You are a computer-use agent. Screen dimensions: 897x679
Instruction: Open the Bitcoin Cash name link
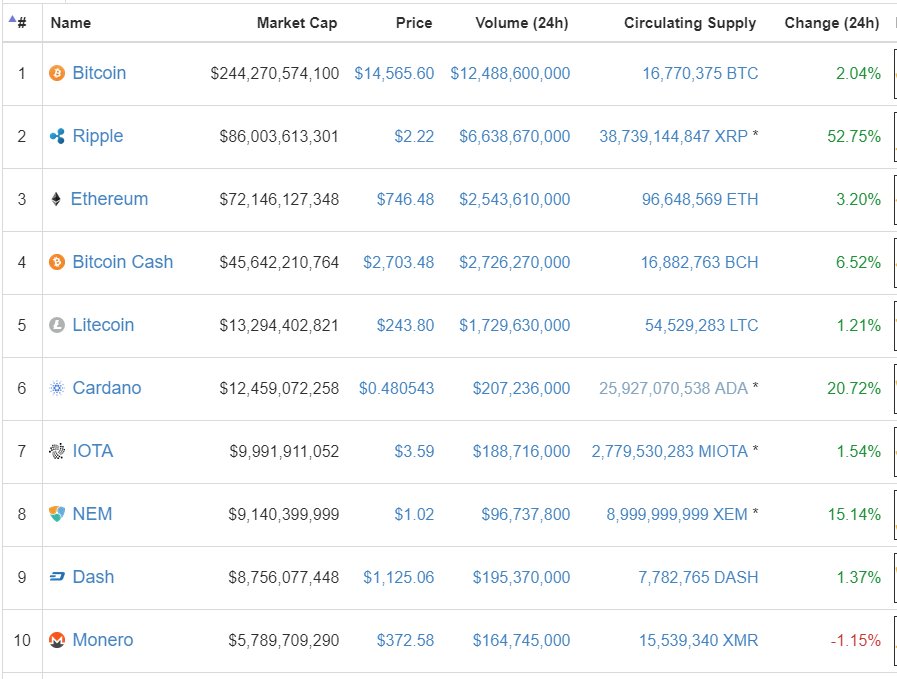coord(122,262)
